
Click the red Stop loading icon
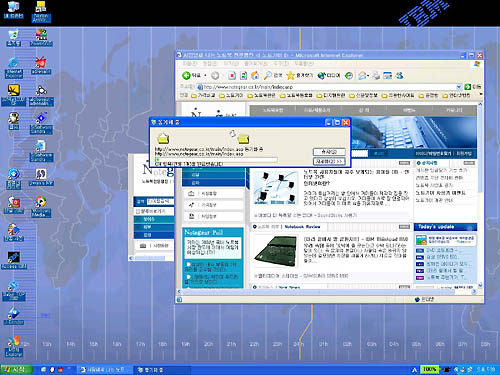(232, 76)
